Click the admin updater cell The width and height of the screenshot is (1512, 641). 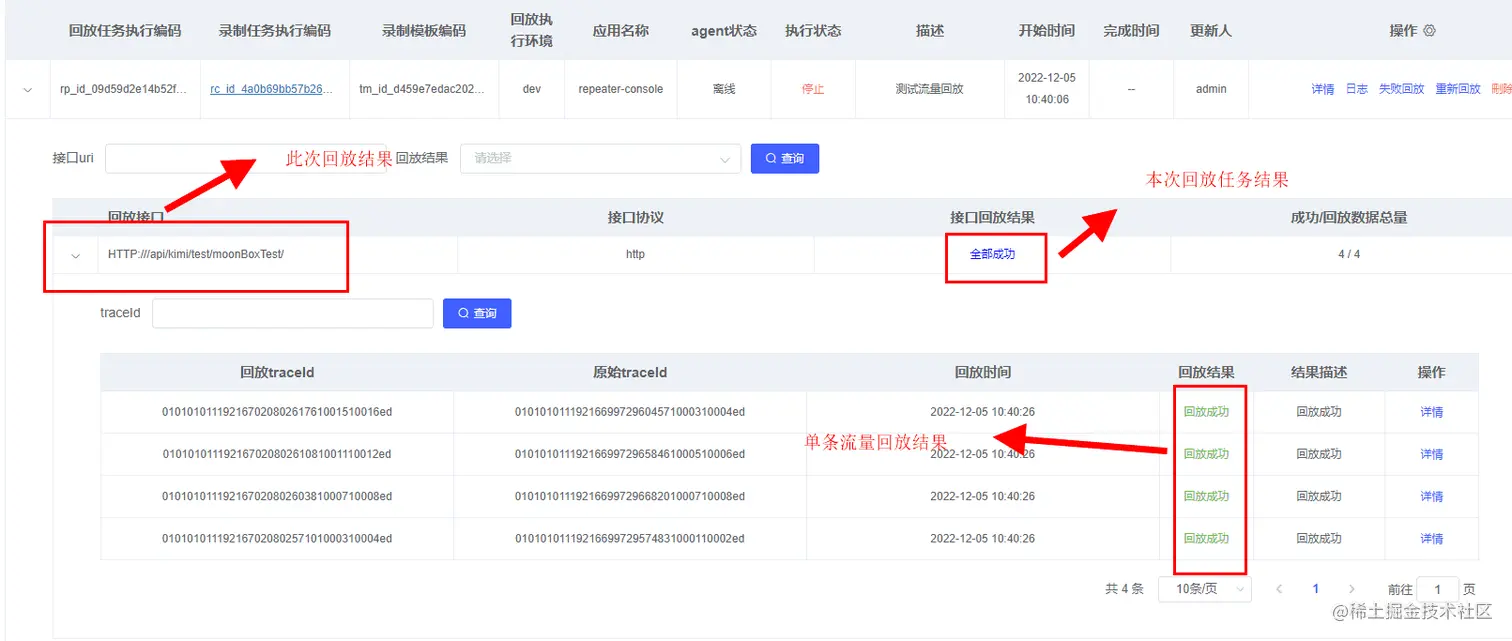[1211, 89]
